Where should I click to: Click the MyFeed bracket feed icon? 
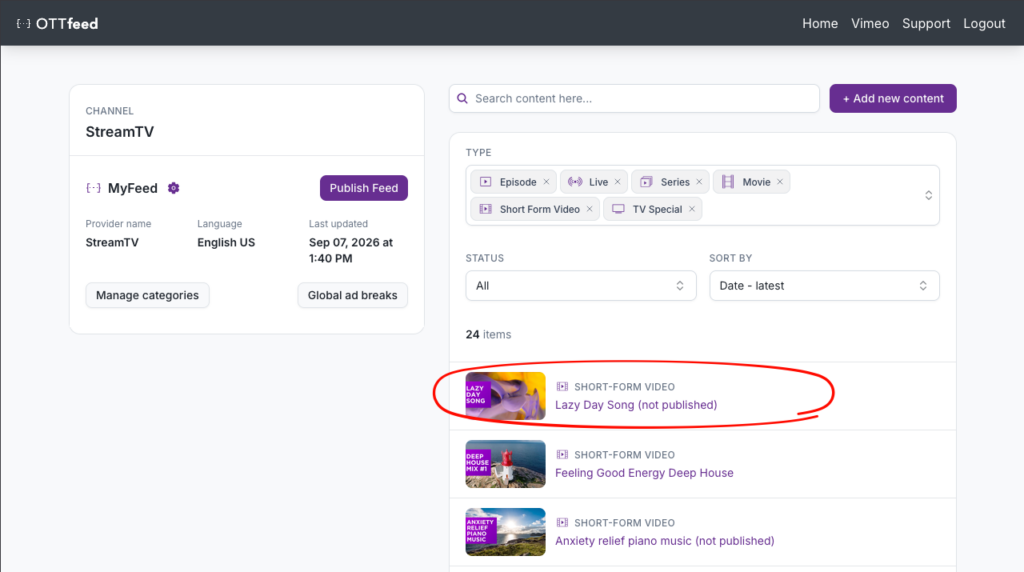point(93,188)
